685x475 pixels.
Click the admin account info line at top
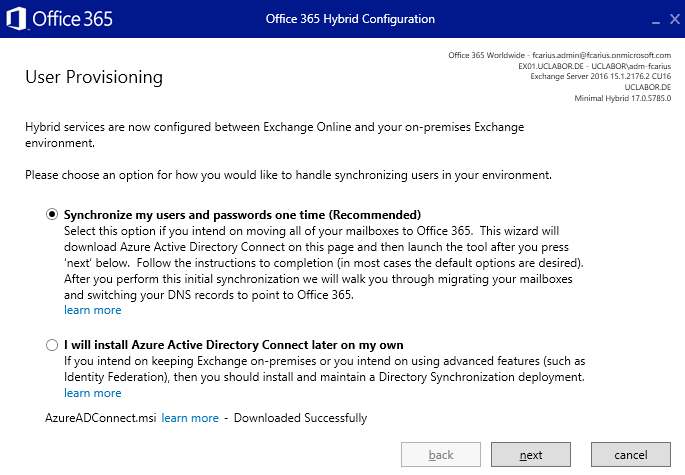tap(560, 55)
